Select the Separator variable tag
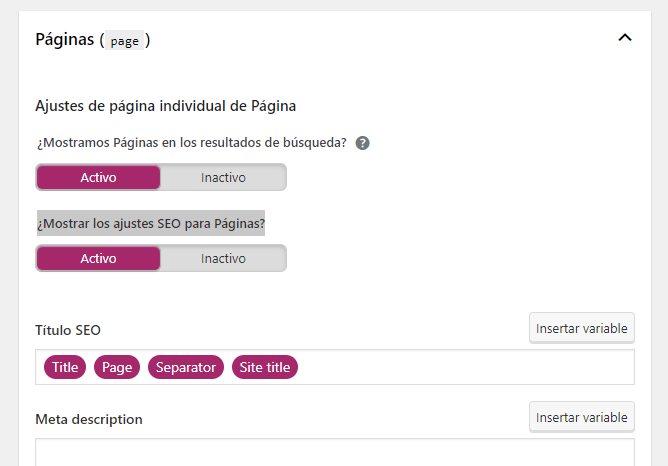The image size is (668, 466). [186, 367]
